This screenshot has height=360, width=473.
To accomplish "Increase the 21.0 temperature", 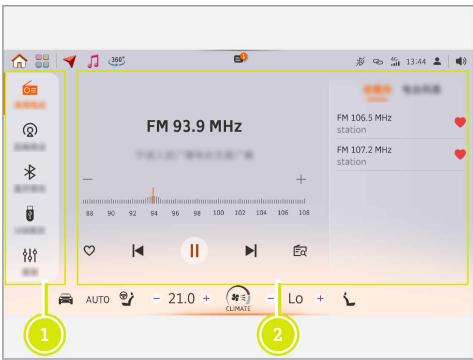I will 206,298.
